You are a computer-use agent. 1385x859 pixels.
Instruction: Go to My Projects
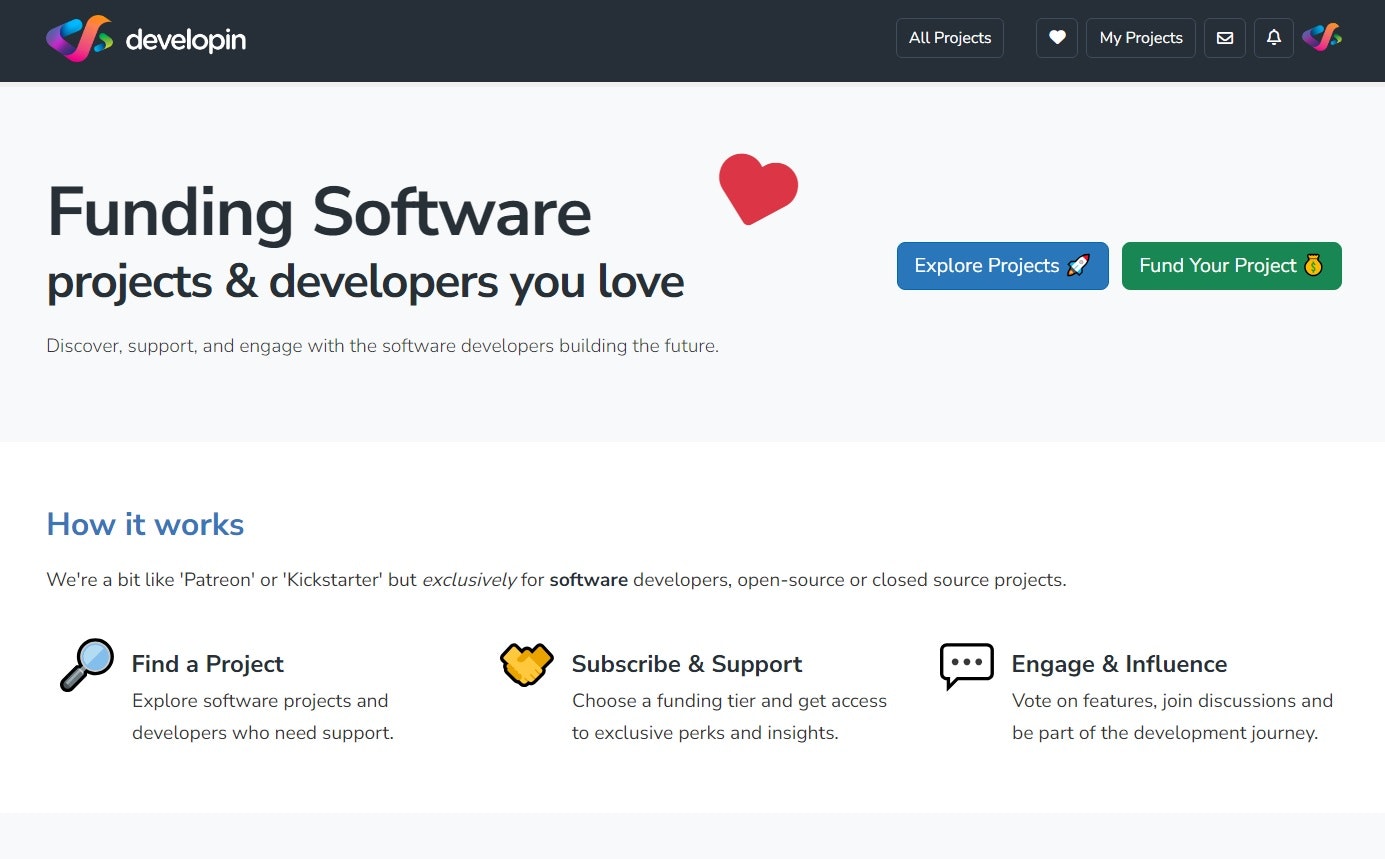click(1140, 37)
